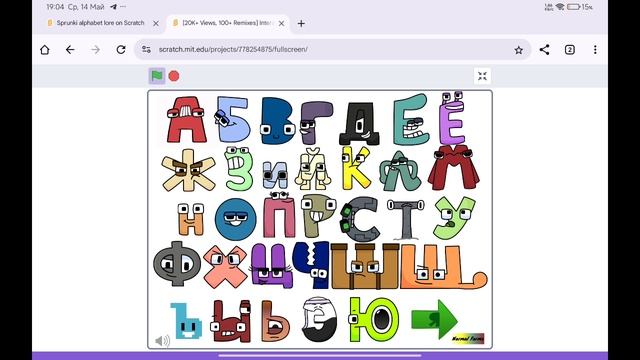Select the blue round letter О
Screen dimensions: 640x360
[x=236, y=219]
